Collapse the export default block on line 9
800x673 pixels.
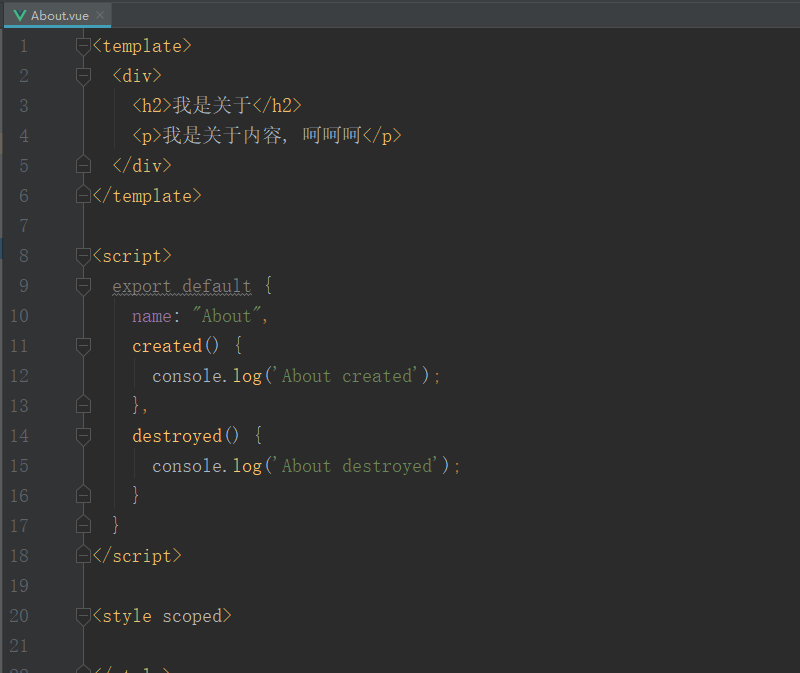83,286
